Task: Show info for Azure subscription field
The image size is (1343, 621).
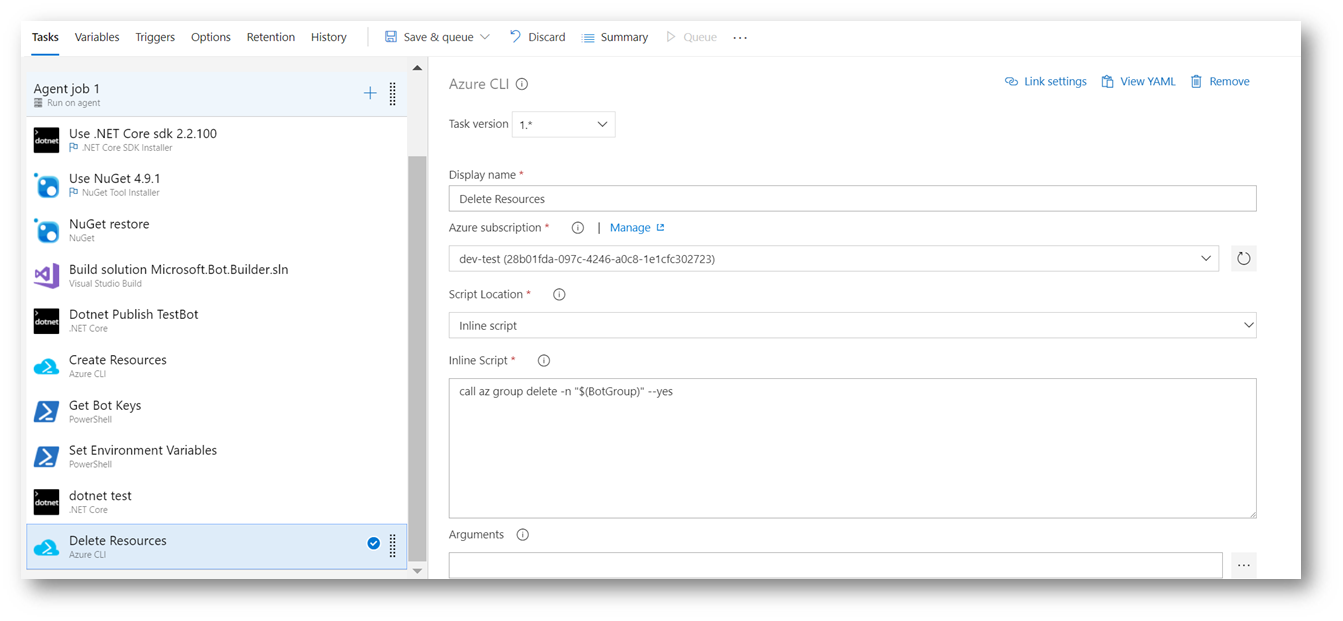Action: [578, 228]
